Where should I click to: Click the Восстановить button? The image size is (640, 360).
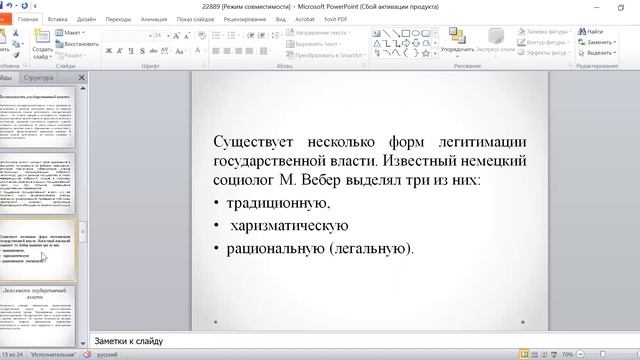click(77, 44)
